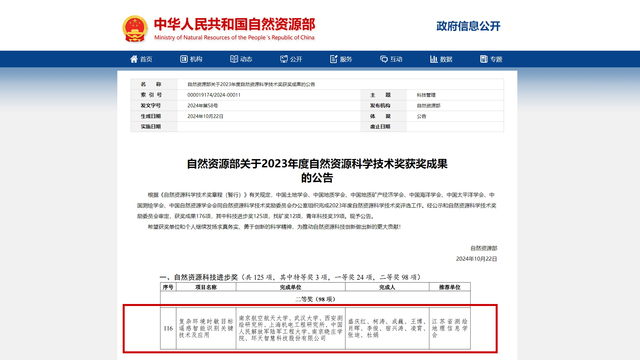Click the pencil-and-page icon beside 服务
Viewport: 640px width, 360px height.
tap(333, 59)
